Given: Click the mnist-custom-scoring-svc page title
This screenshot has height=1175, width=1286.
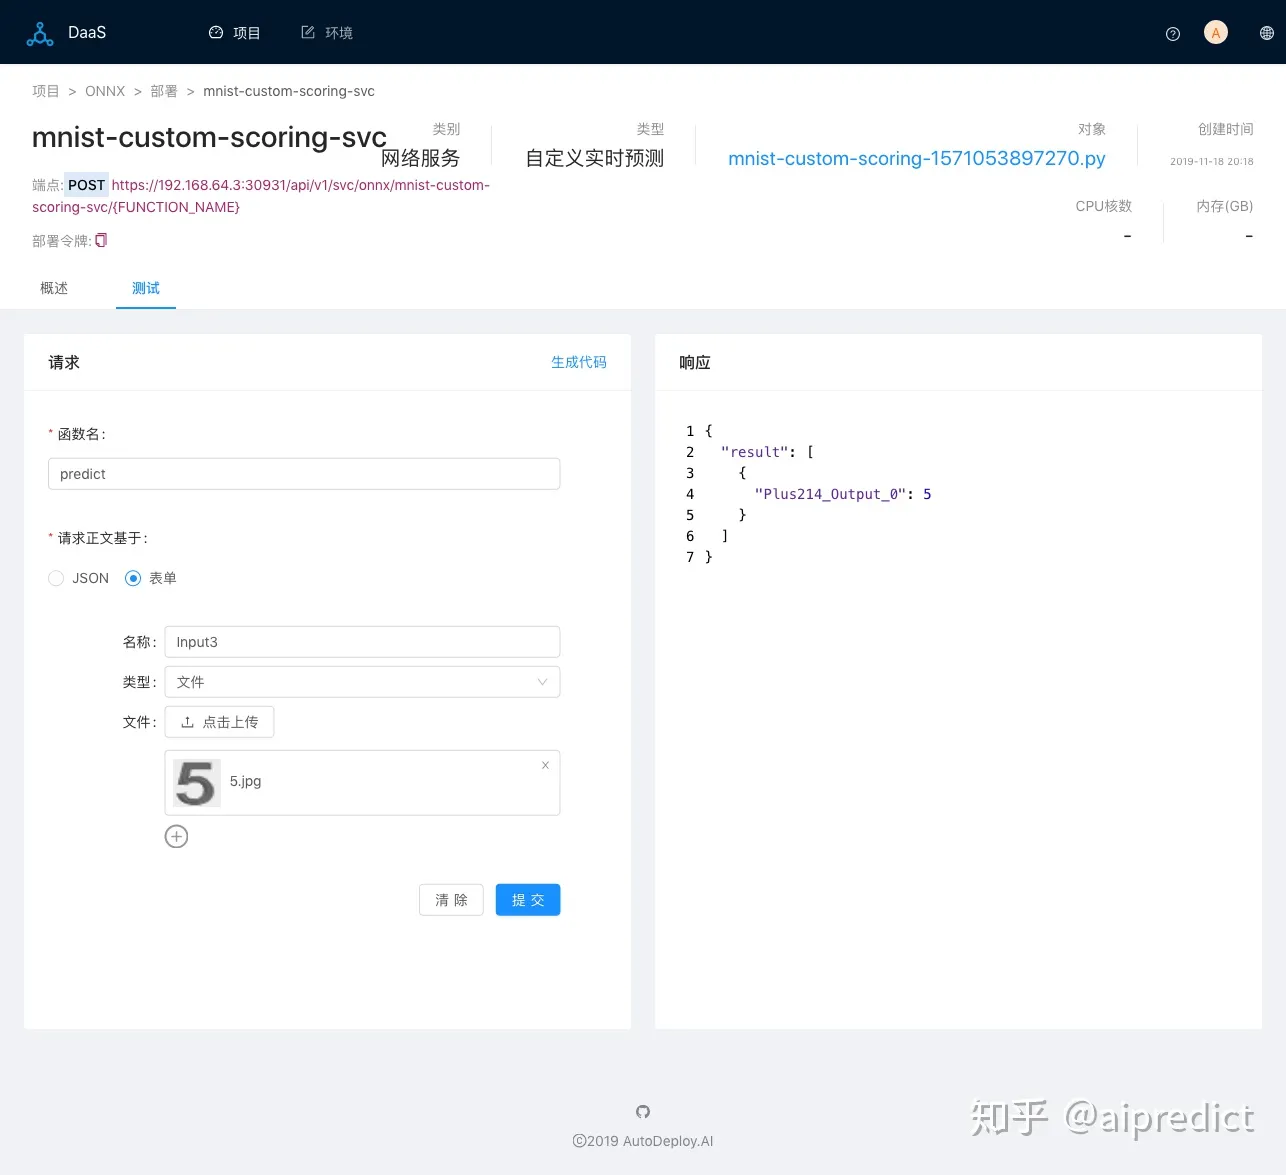Looking at the screenshot, I should tap(209, 137).
